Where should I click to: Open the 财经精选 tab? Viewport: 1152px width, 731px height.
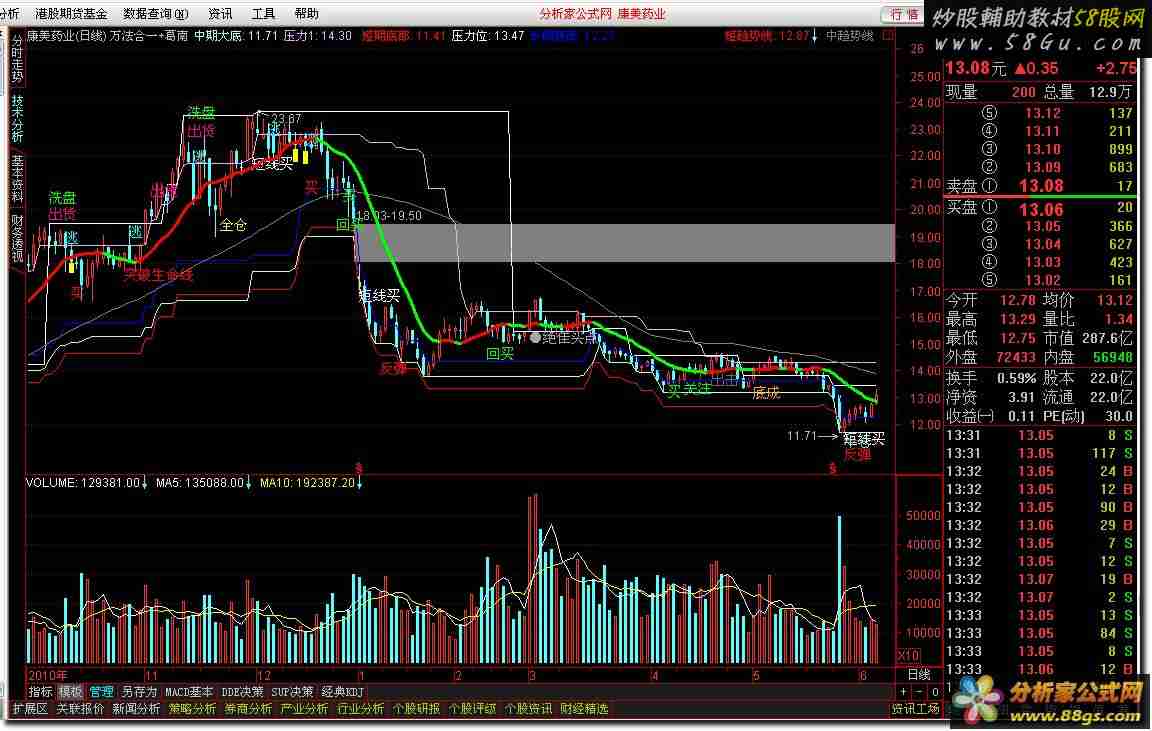pyautogui.click(x=584, y=709)
